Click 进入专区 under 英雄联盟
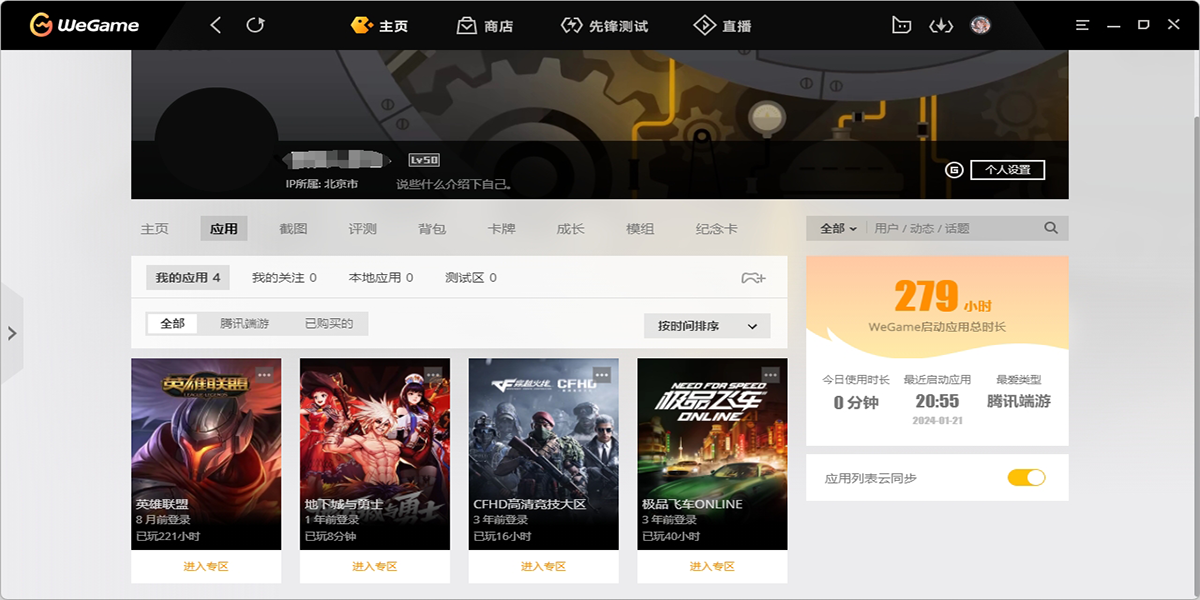 pos(206,567)
